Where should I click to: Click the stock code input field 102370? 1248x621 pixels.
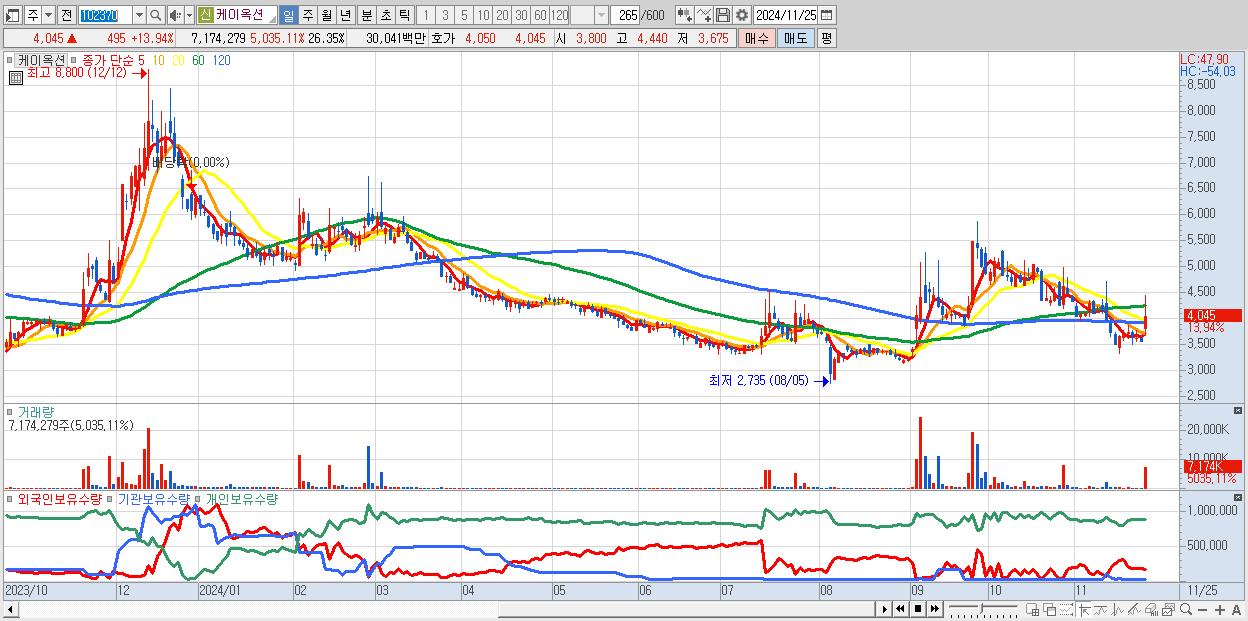coord(104,15)
